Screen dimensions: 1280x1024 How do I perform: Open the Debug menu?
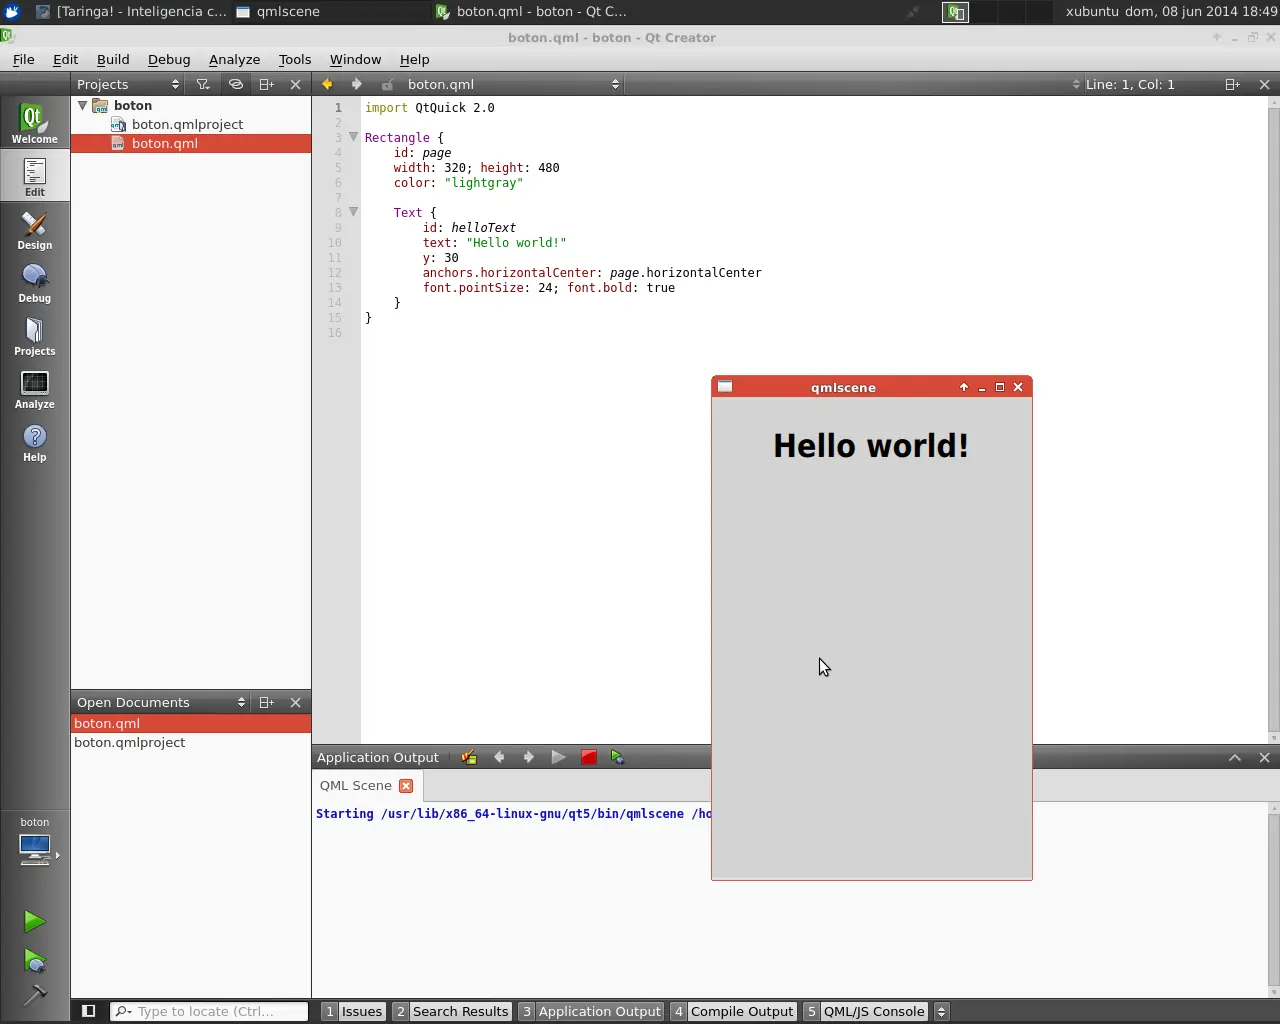pos(169,60)
